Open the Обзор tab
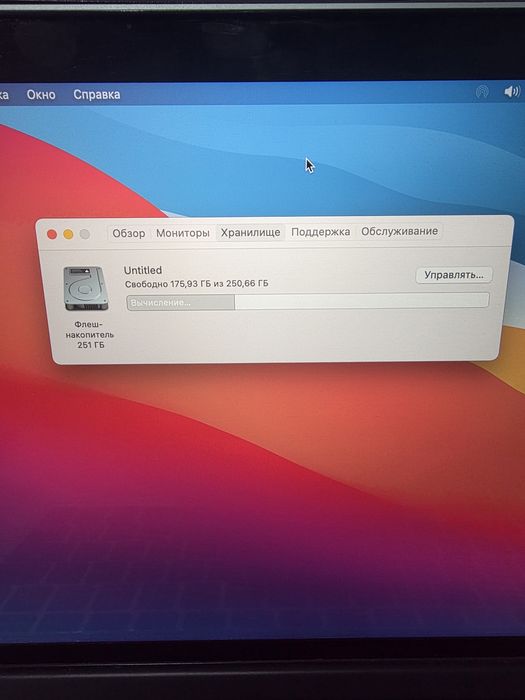This screenshot has width=525, height=700. [129, 233]
